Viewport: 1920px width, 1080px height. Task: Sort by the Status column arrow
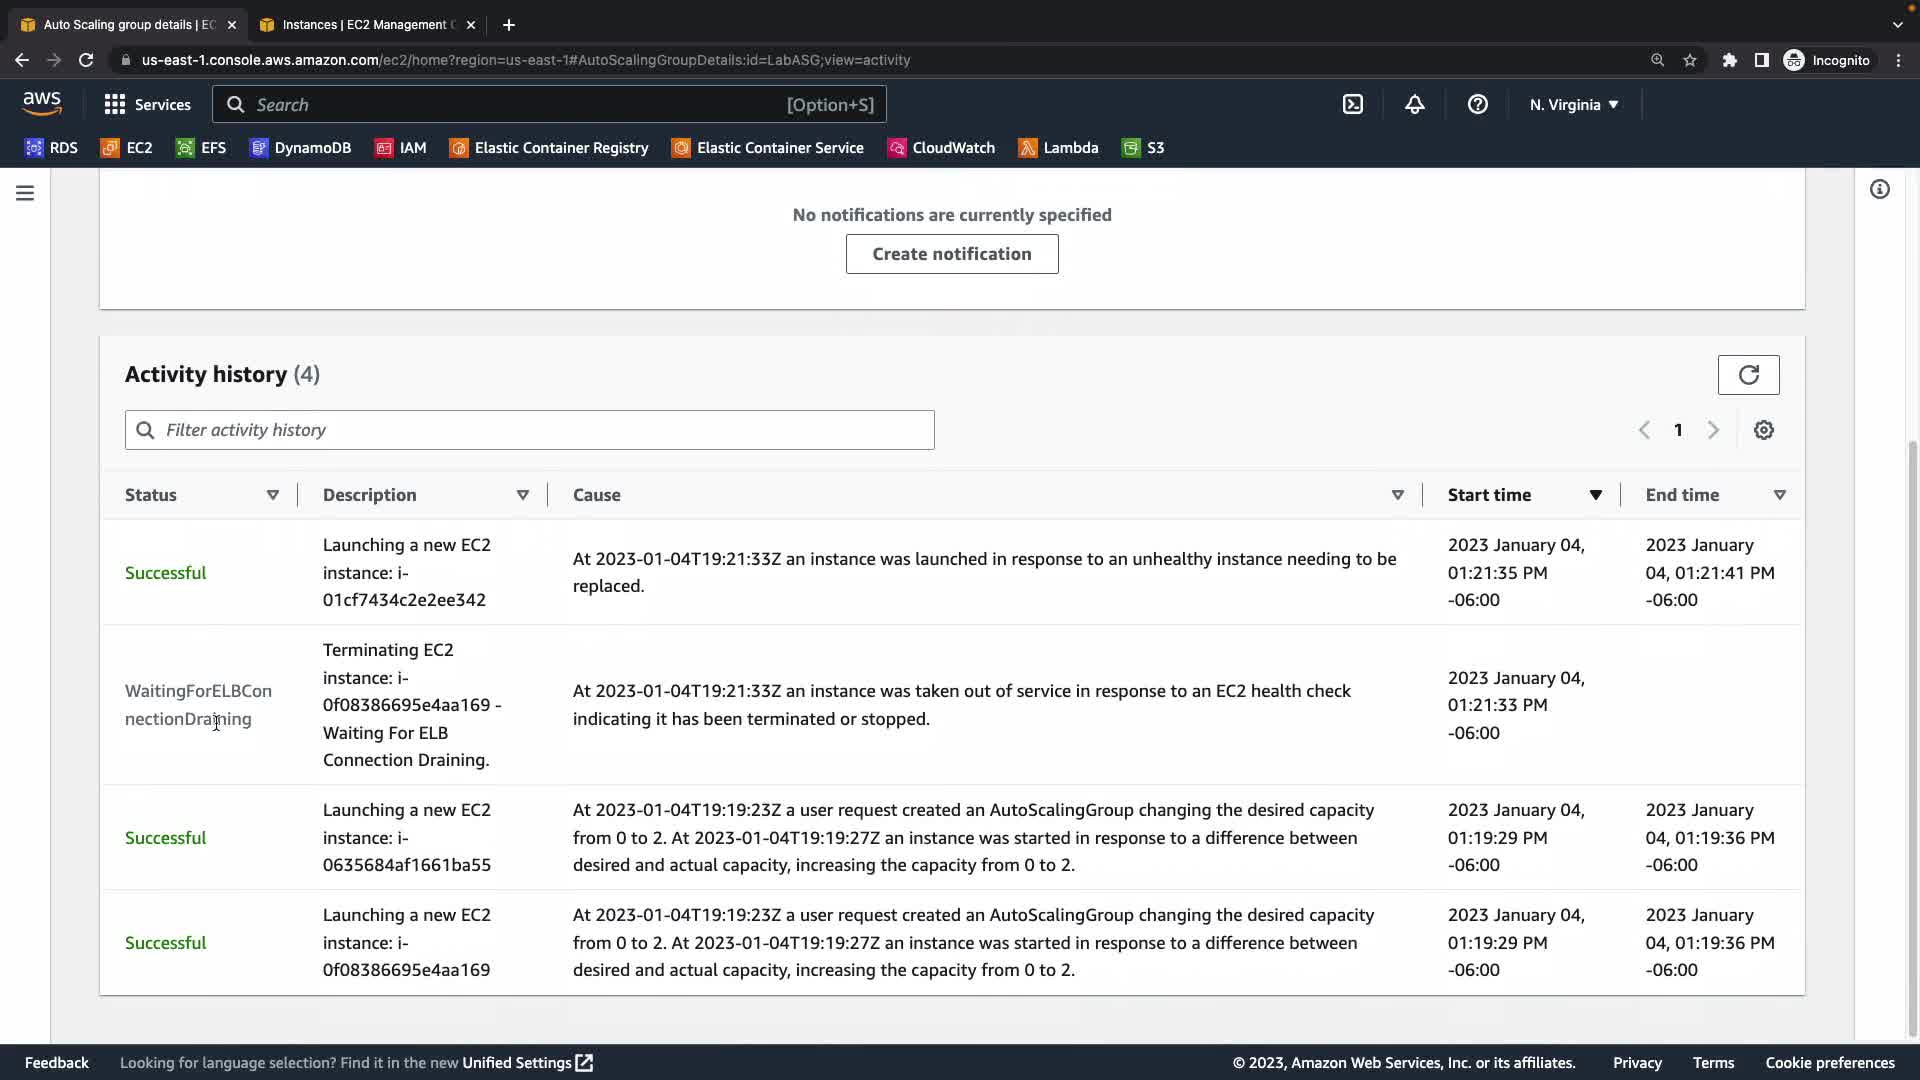[272, 495]
